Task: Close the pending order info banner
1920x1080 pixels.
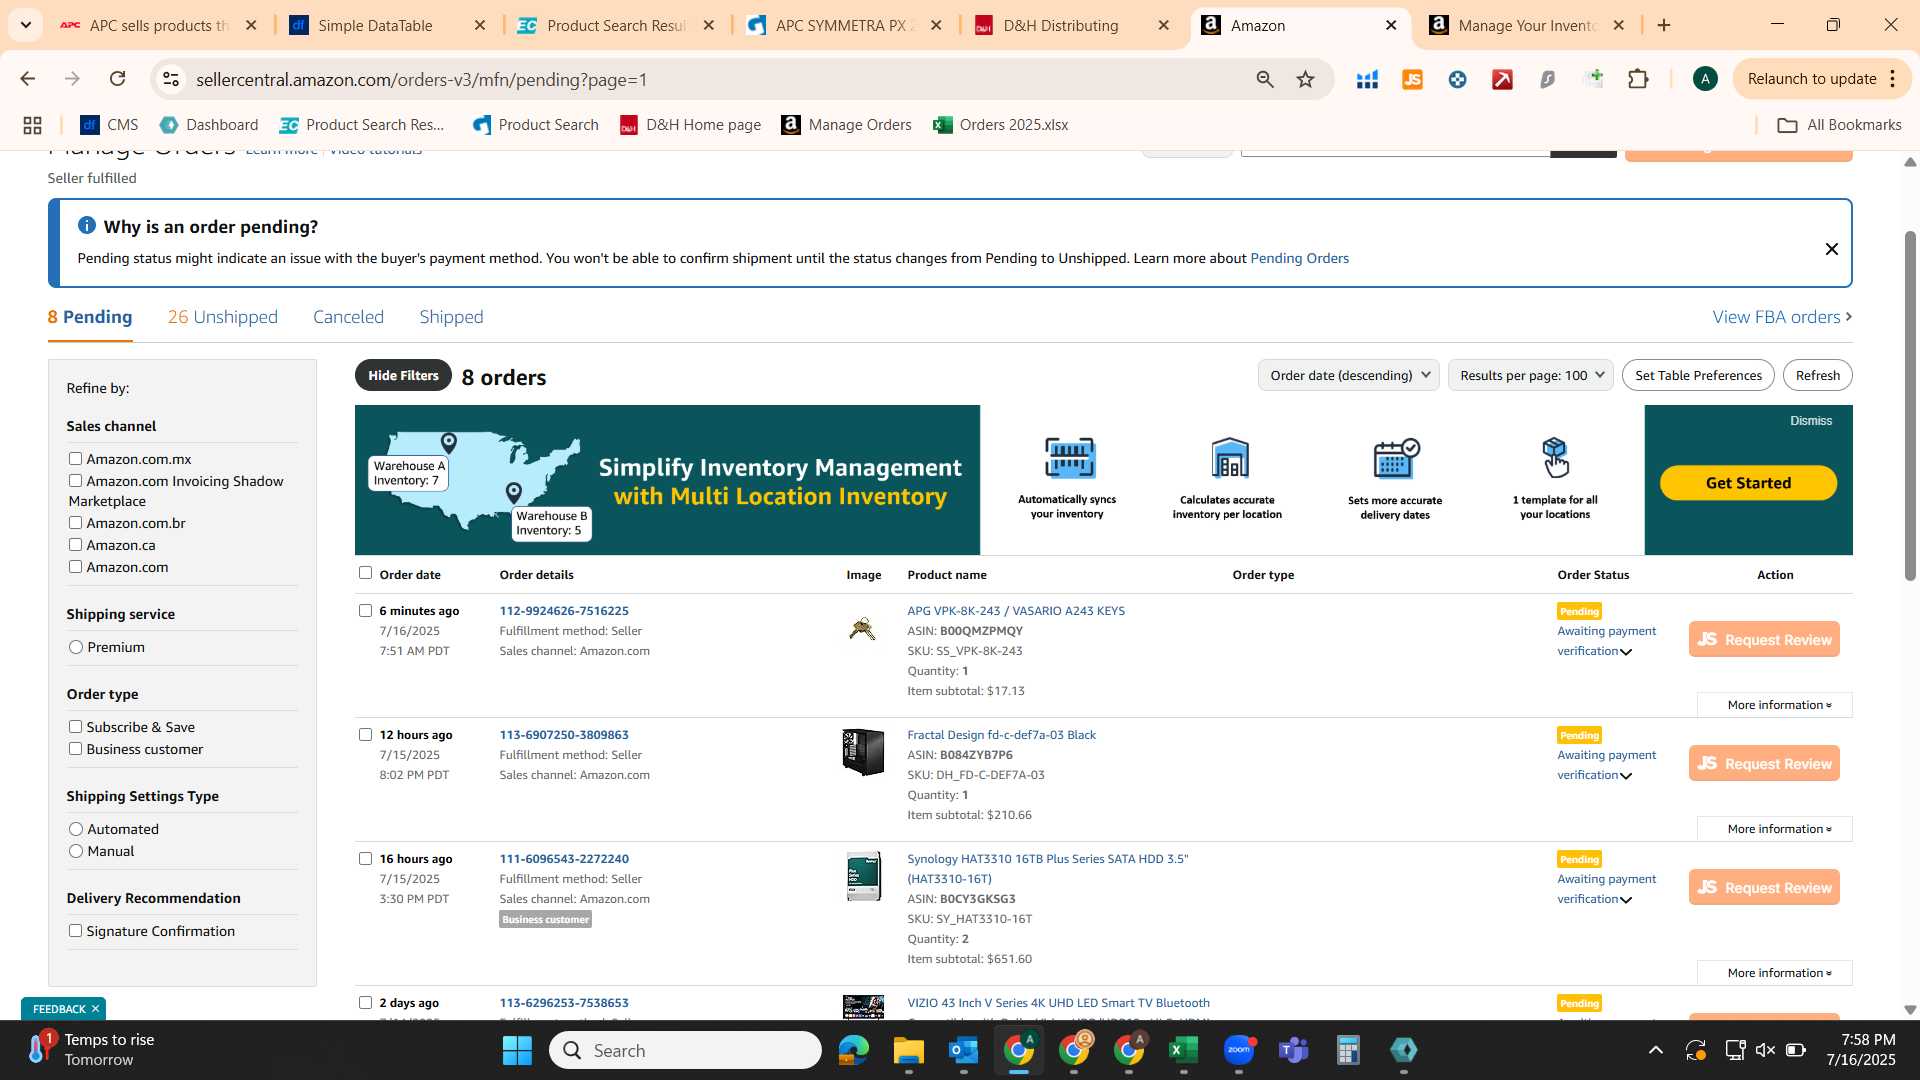Action: [x=1831, y=249]
